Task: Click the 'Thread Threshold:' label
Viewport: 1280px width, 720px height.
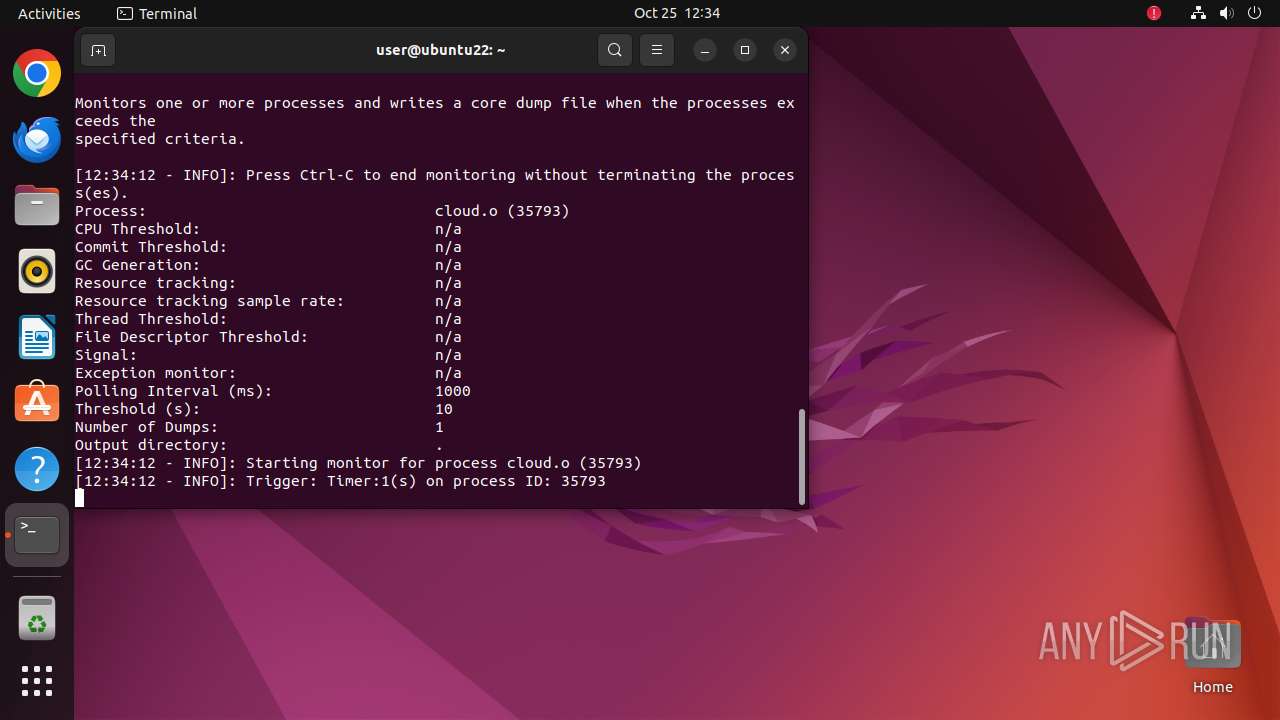Action: 151,319
